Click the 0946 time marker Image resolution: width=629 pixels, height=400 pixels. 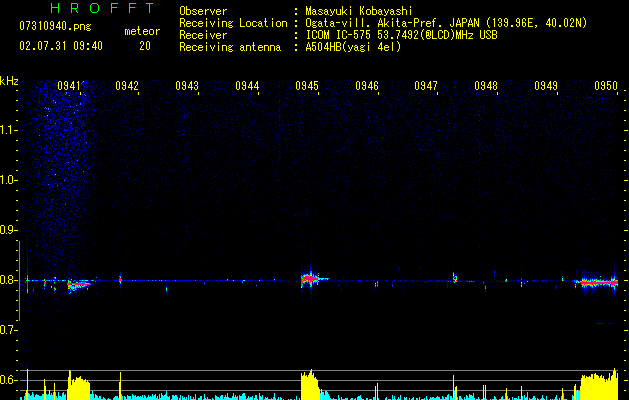pyautogui.click(x=367, y=86)
